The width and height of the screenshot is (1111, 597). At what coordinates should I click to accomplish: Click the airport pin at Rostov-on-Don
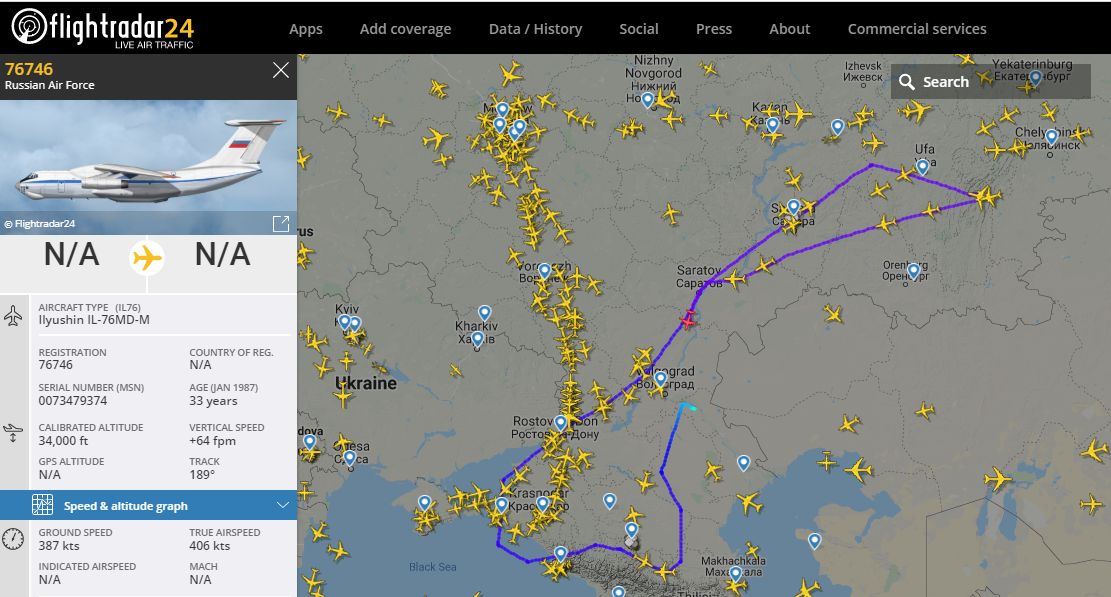[x=560, y=423]
